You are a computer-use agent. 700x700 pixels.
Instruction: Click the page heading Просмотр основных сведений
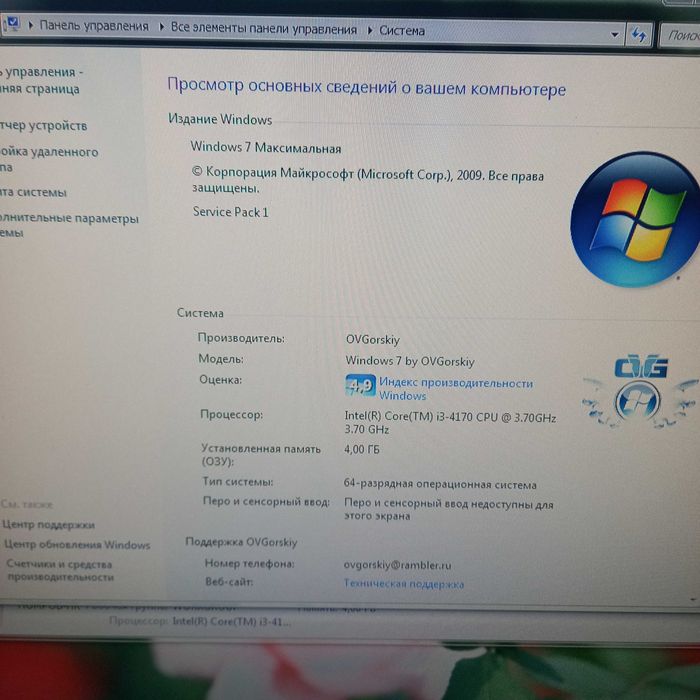[367, 87]
